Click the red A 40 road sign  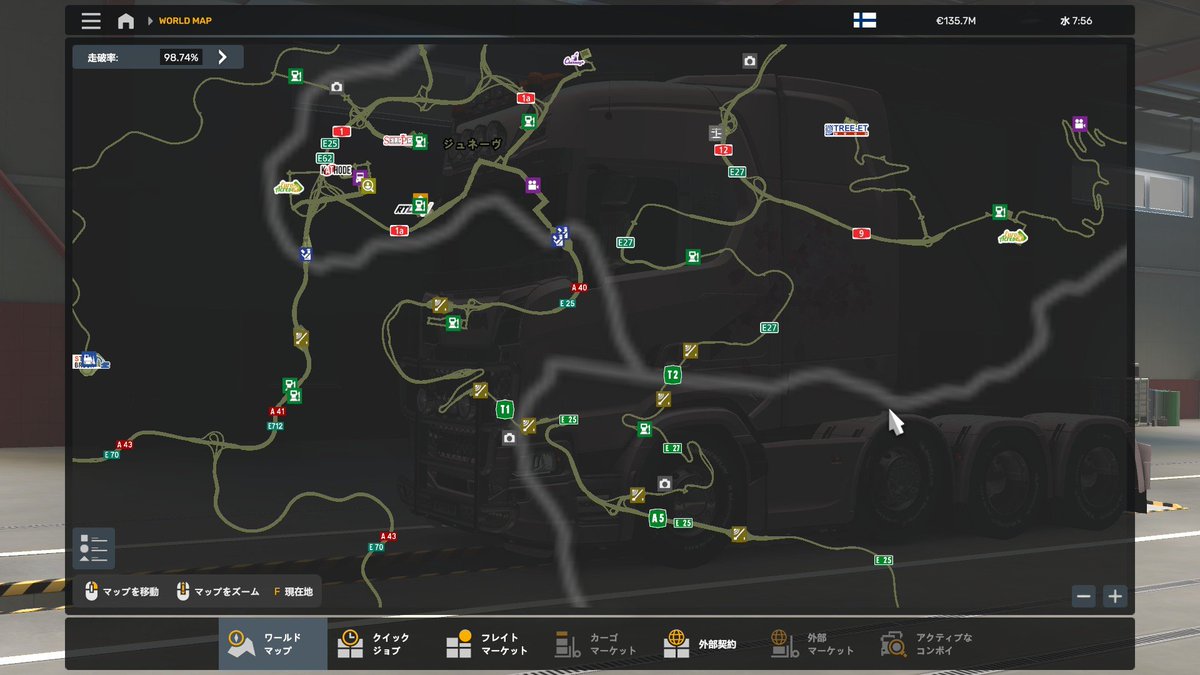(x=580, y=288)
